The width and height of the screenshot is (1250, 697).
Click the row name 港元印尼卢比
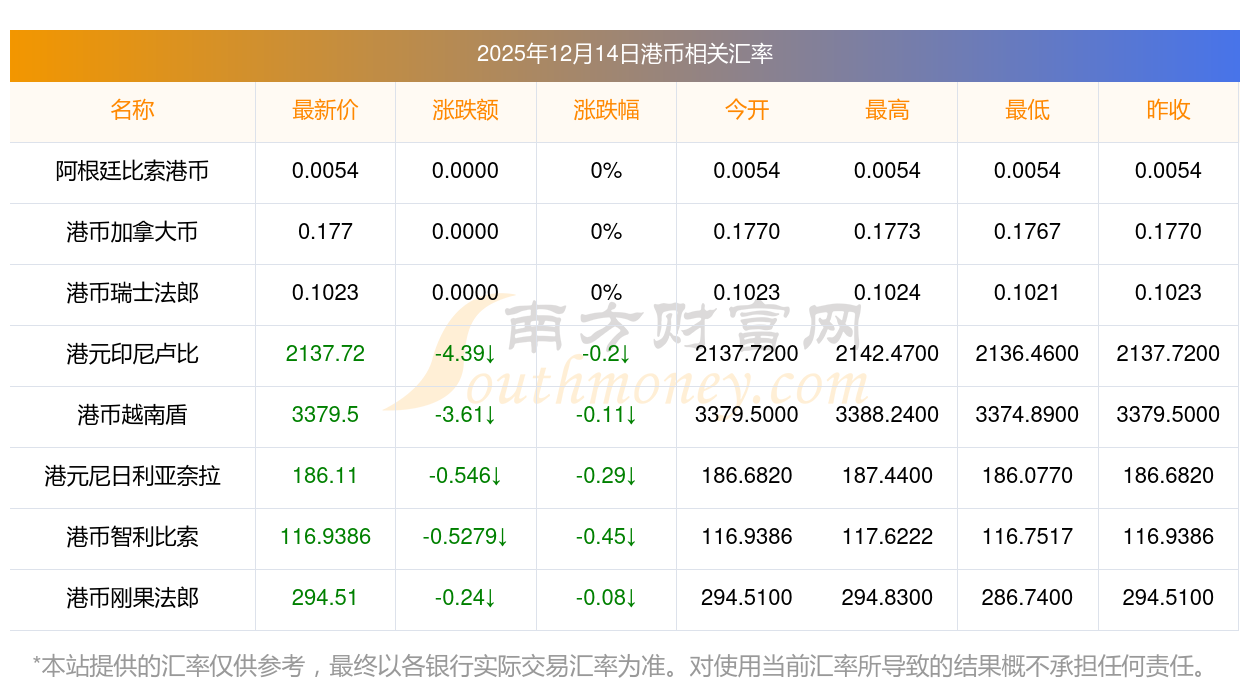(132, 354)
